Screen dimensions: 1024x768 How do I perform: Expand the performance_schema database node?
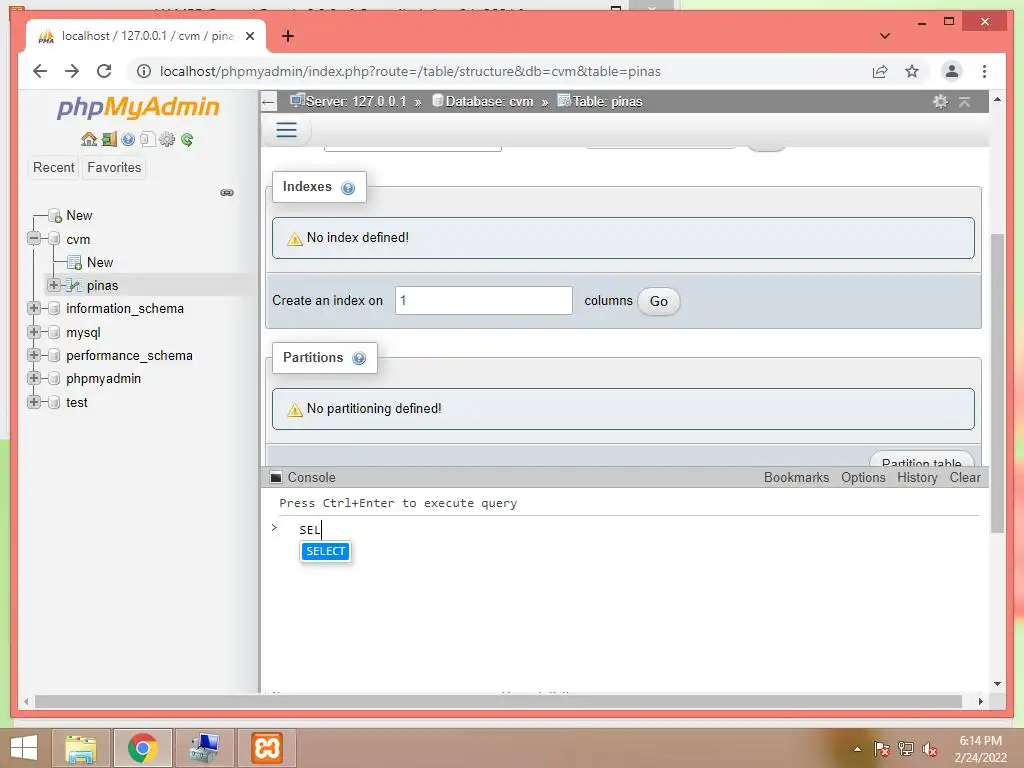(34, 355)
